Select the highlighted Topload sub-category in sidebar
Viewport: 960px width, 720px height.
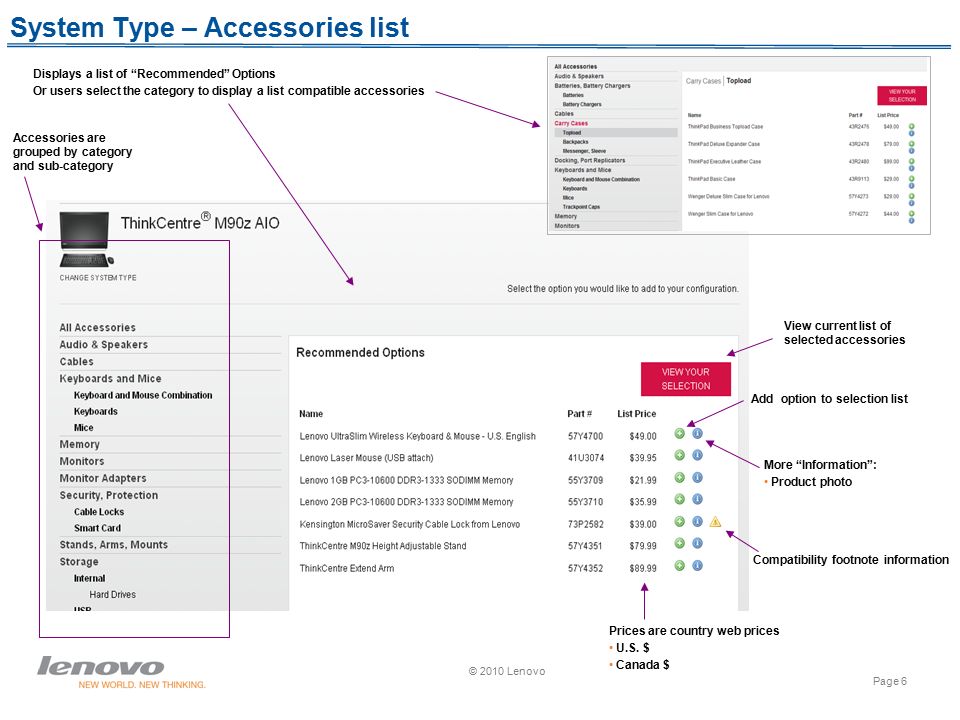point(615,132)
